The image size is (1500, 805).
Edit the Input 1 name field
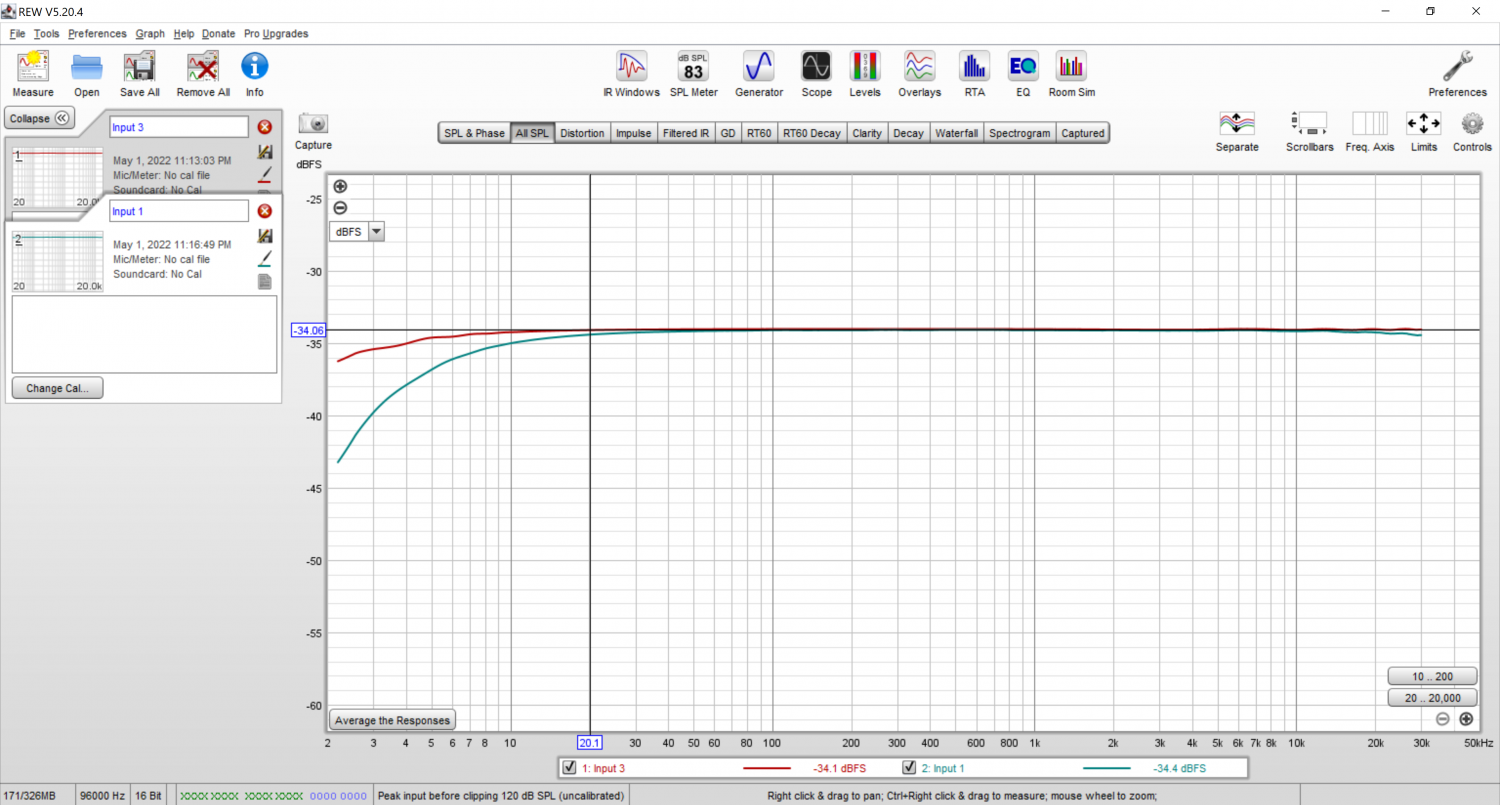point(179,211)
